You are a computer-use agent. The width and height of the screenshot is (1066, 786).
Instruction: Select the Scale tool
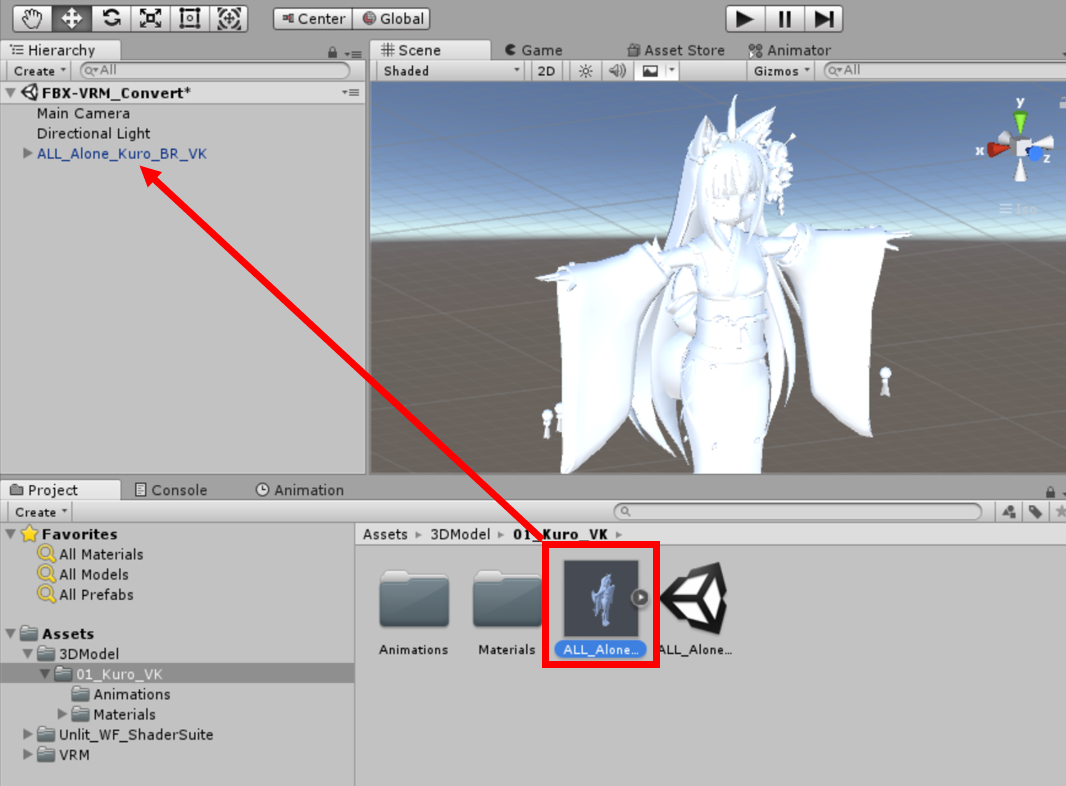click(150, 18)
